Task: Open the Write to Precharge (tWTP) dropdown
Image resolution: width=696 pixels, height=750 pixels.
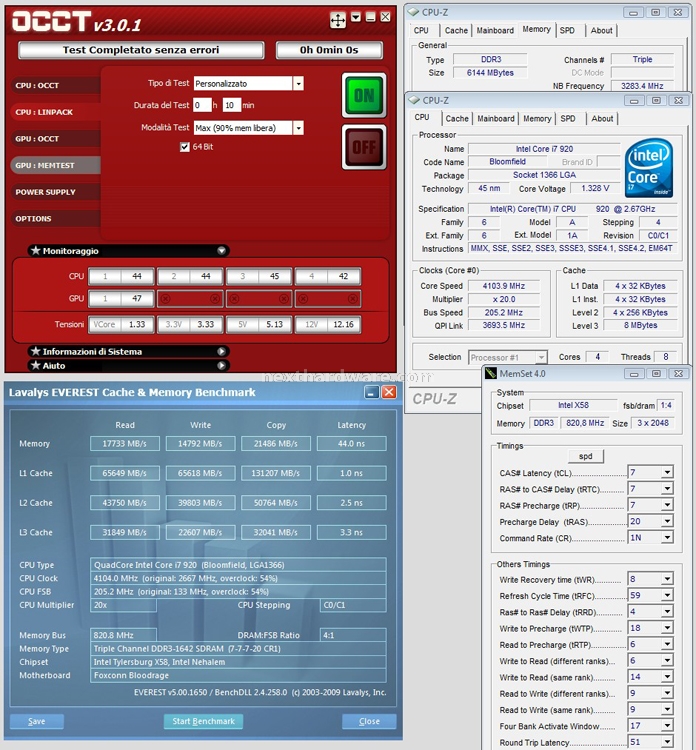Action: pos(667,628)
